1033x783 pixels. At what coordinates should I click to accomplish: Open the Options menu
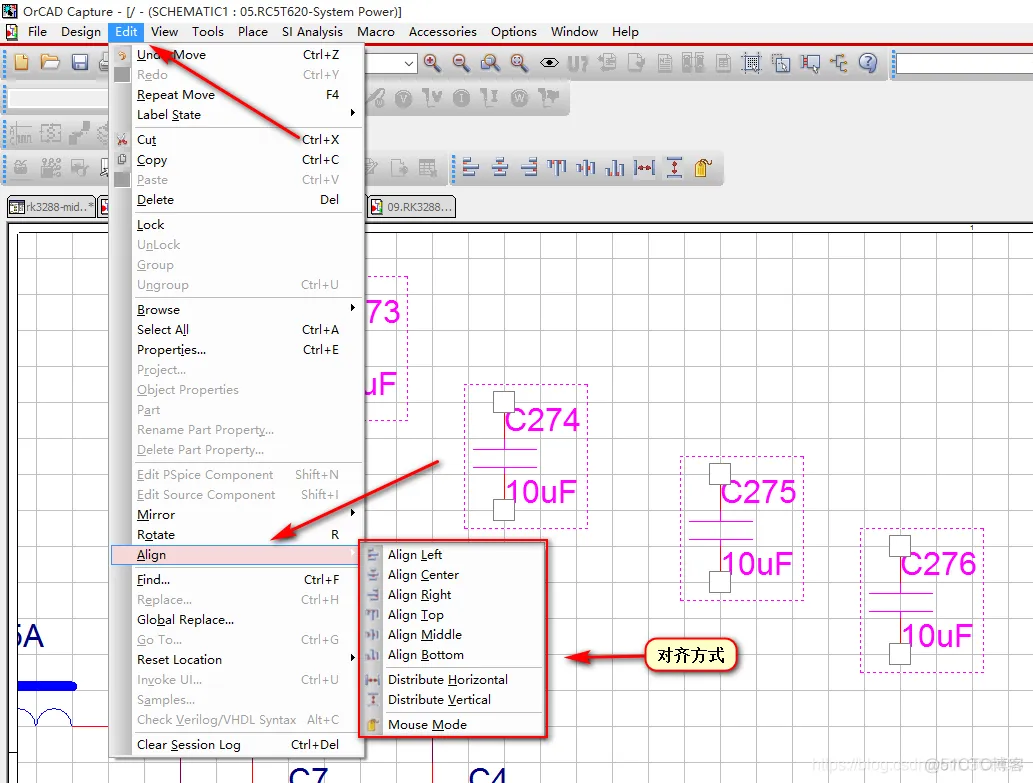coord(513,32)
